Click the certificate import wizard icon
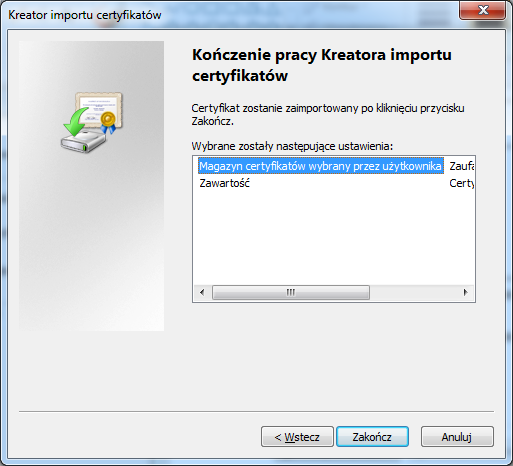 [92, 122]
